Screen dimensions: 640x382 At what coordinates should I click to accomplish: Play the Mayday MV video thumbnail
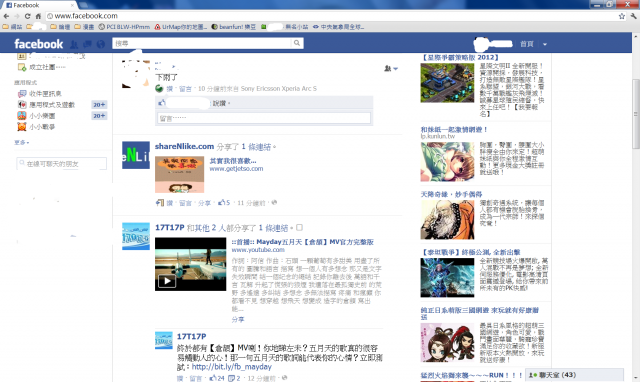[x=190, y=264]
